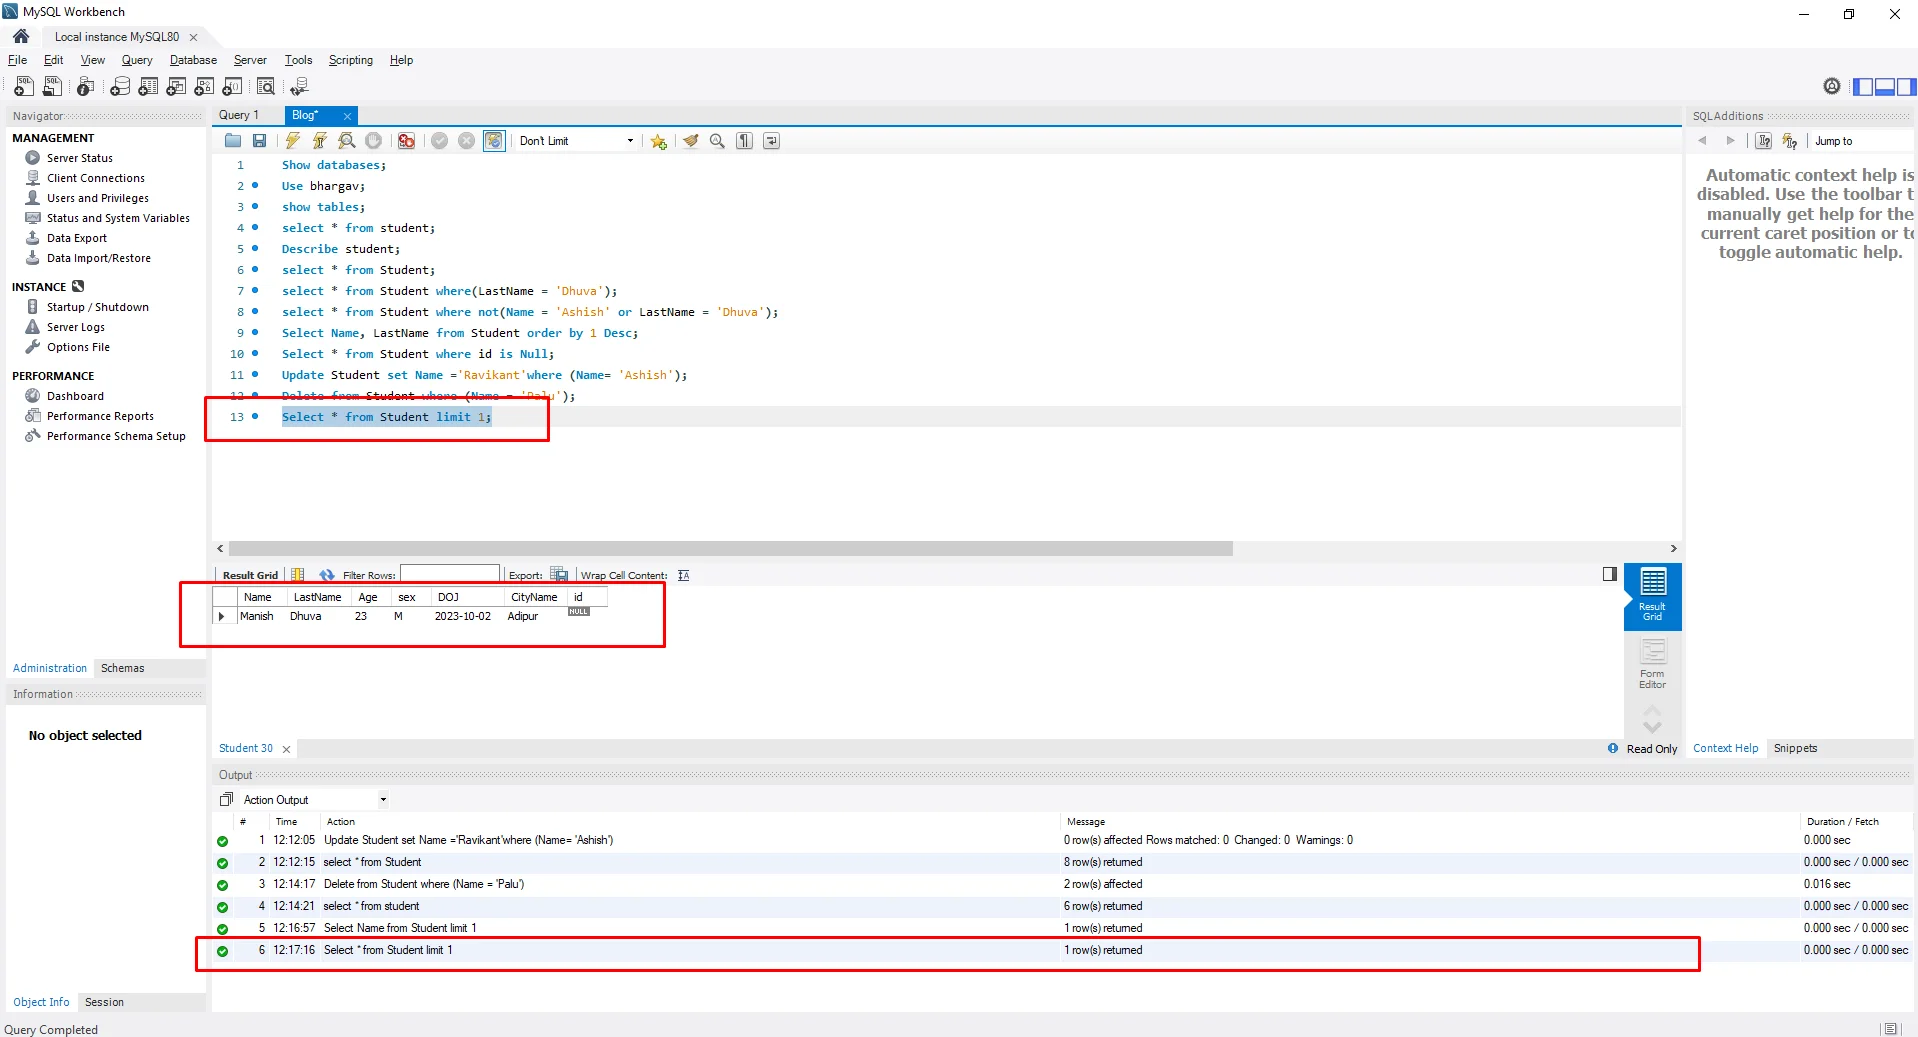
Task: Open the Database menu
Action: click(x=193, y=60)
